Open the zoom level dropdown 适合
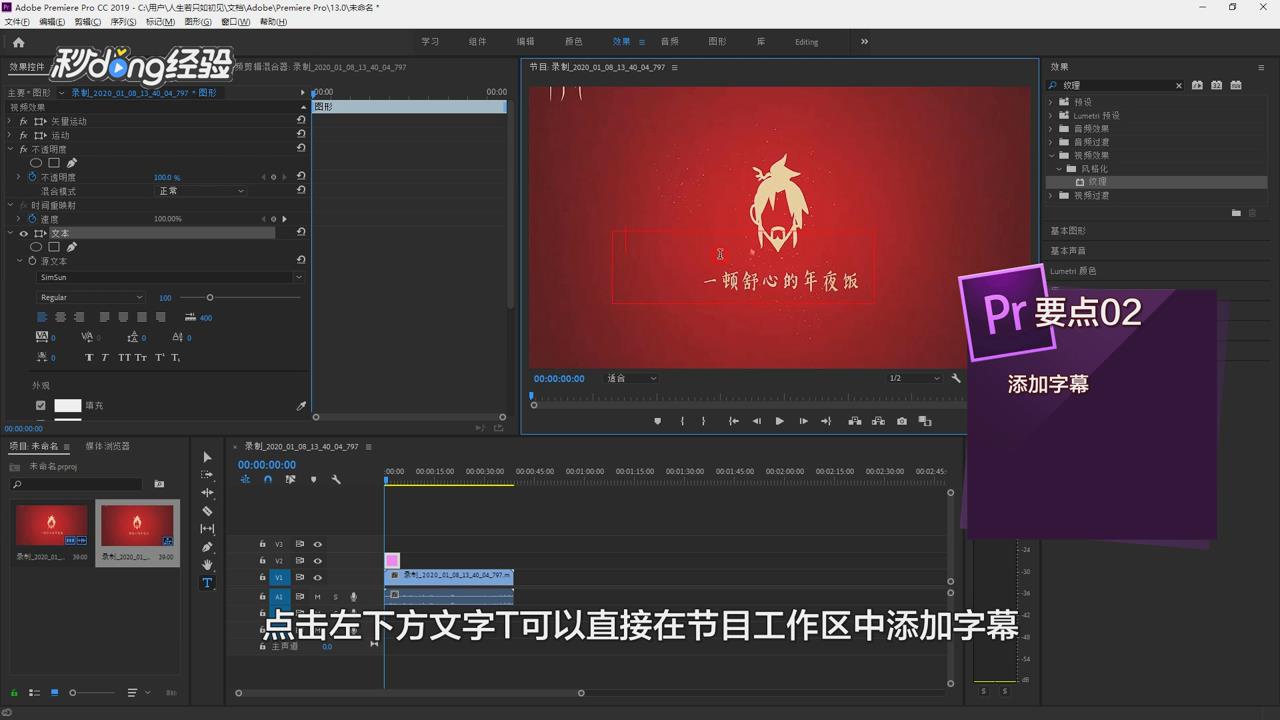Screen dimensions: 1280x720 (x=630, y=378)
